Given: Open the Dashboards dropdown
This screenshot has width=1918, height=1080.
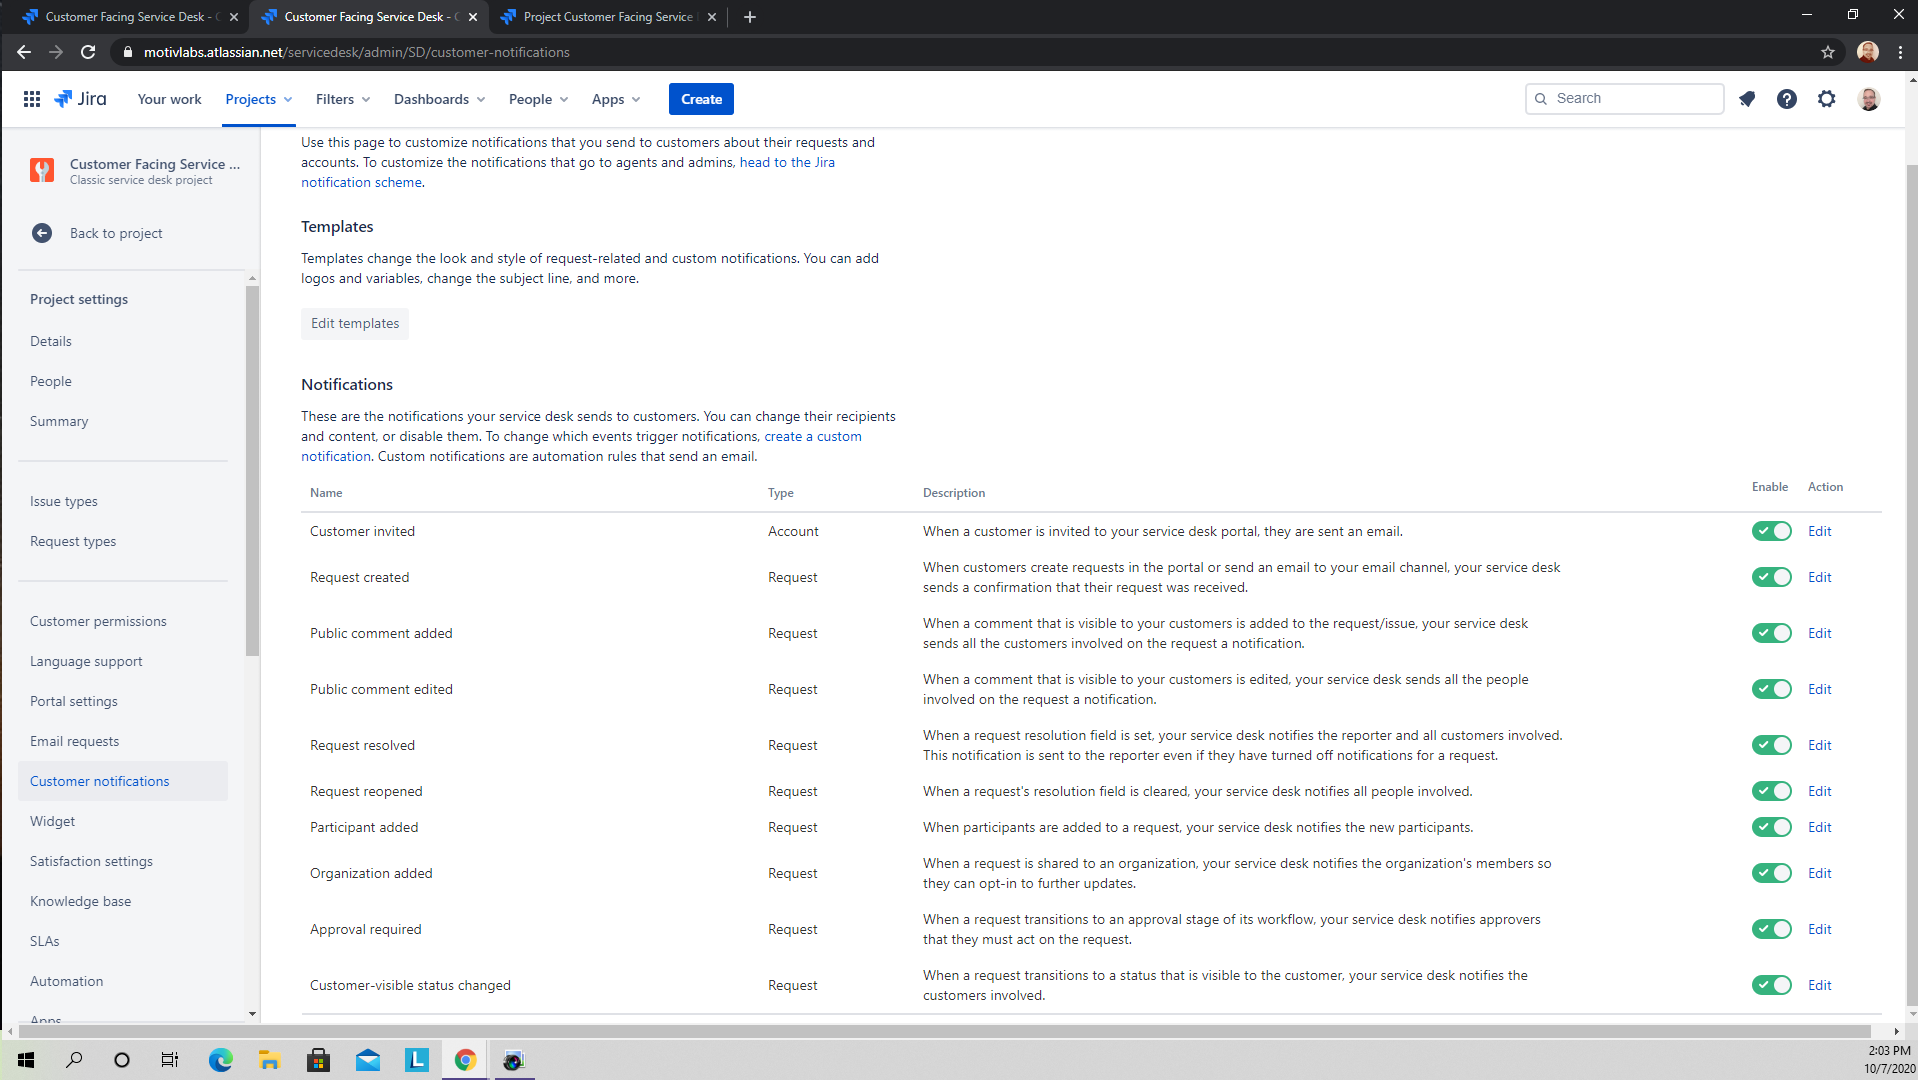Looking at the screenshot, I should (x=440, y=99).
